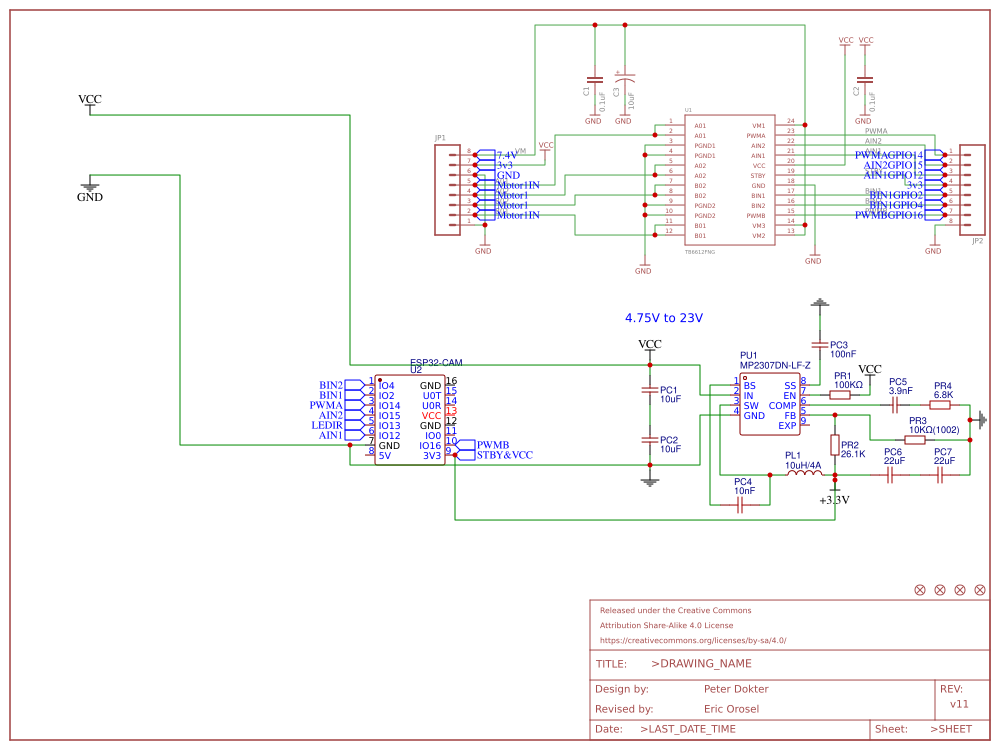Select the >DRAWING_NAME title field
The image size is (1000, 750).
701,663
